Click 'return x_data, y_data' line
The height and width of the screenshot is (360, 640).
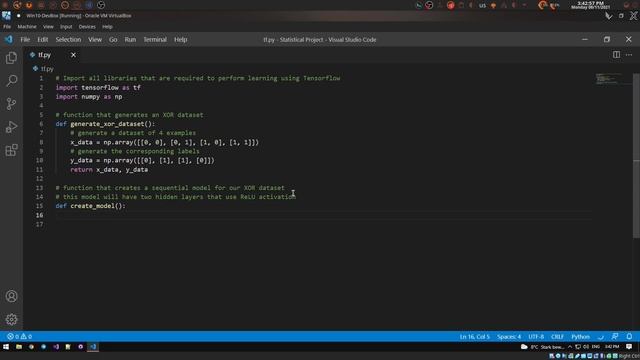109,170
